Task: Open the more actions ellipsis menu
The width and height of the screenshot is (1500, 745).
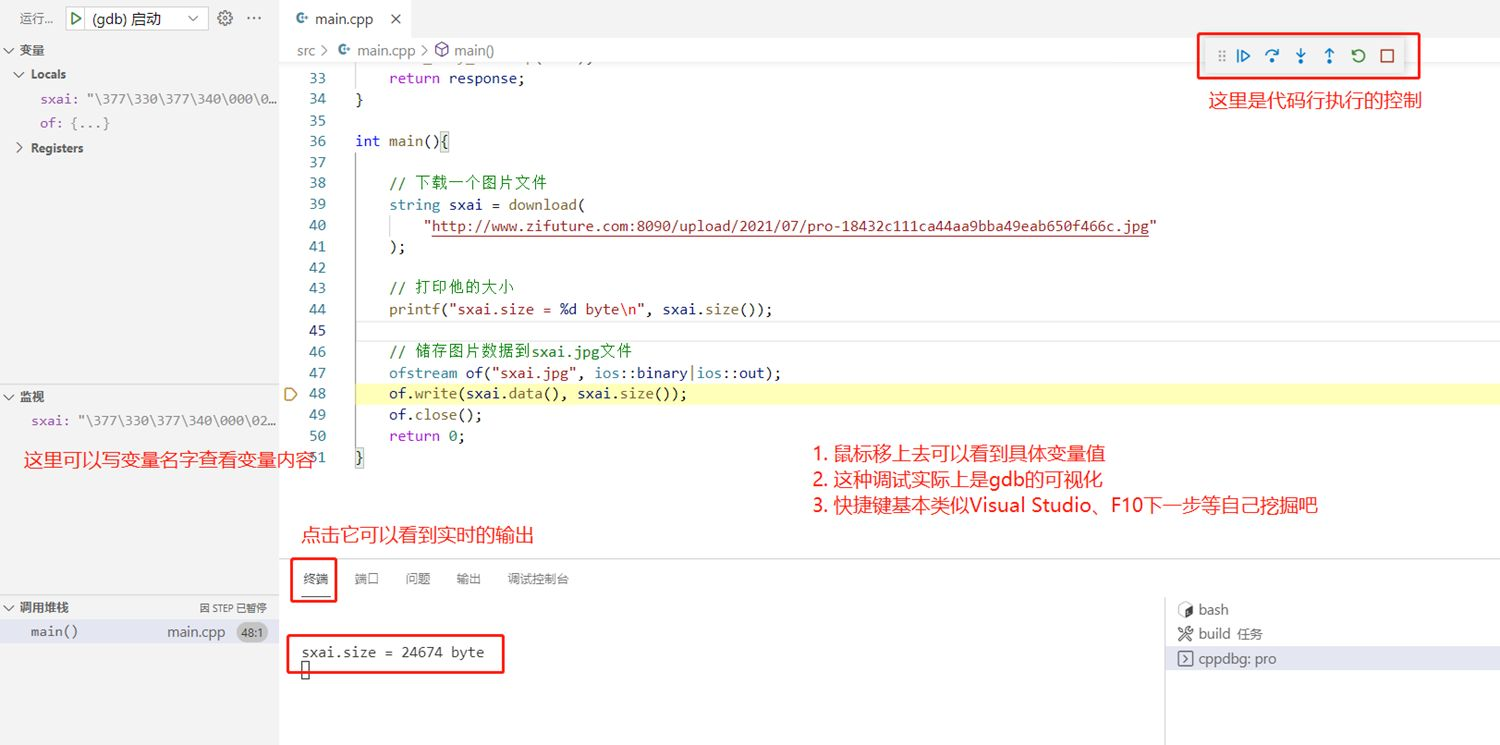Action: tap(254, 18)
